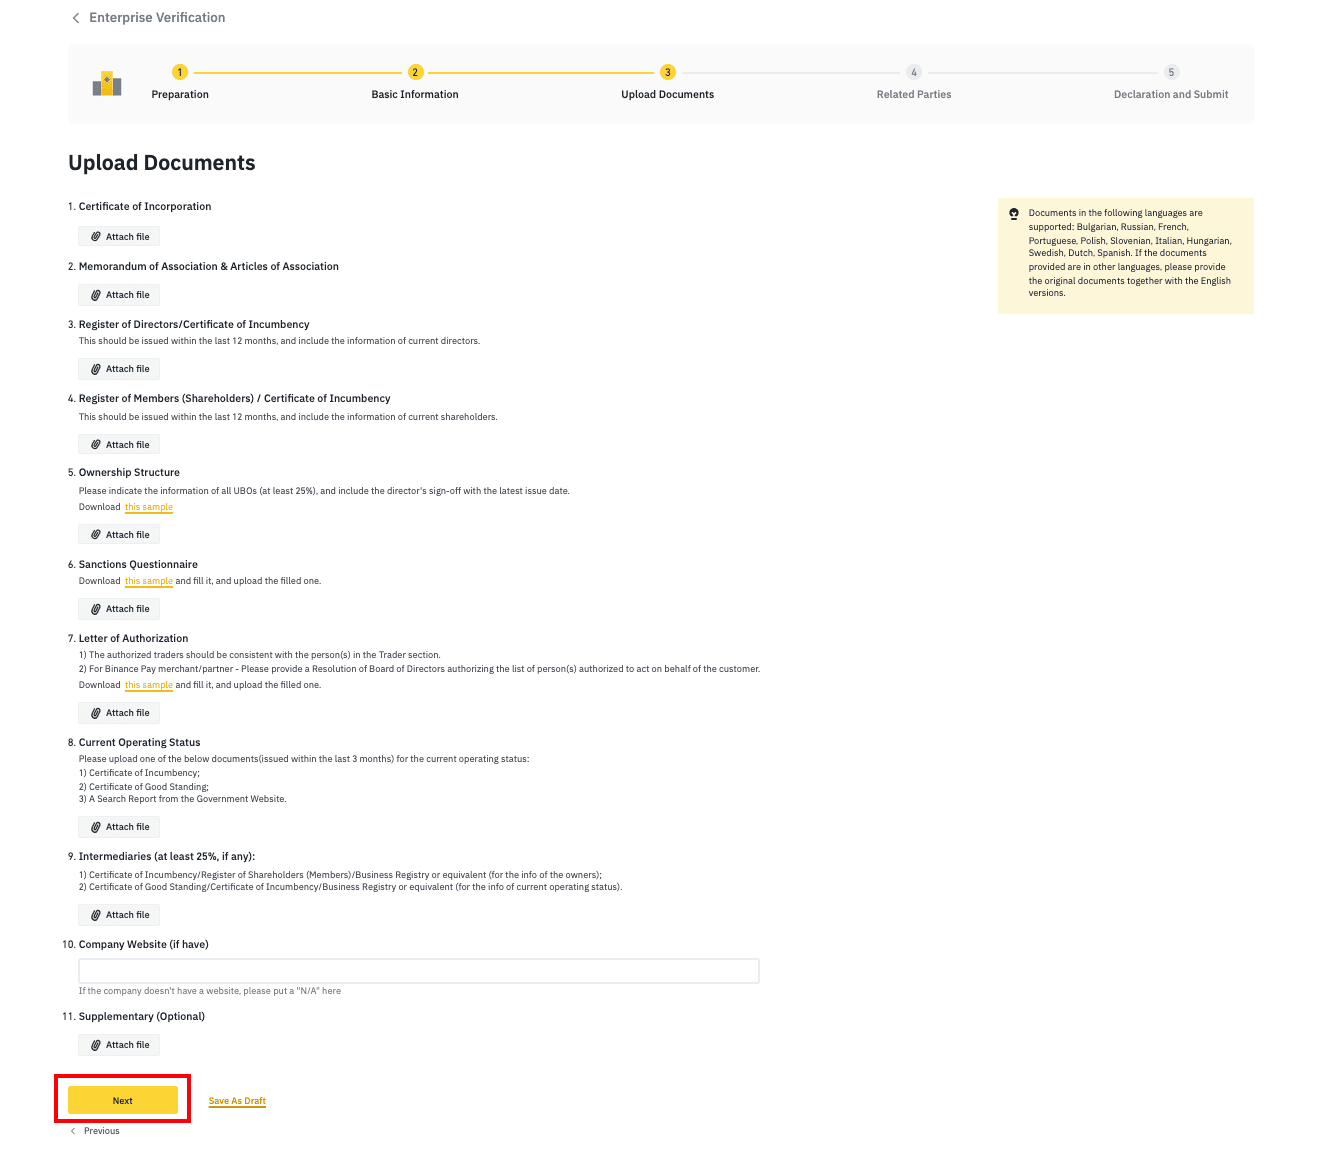Attach file for Sanctions Questionnaire
The image size is (1322, 1150).
(x=119, y=609)
